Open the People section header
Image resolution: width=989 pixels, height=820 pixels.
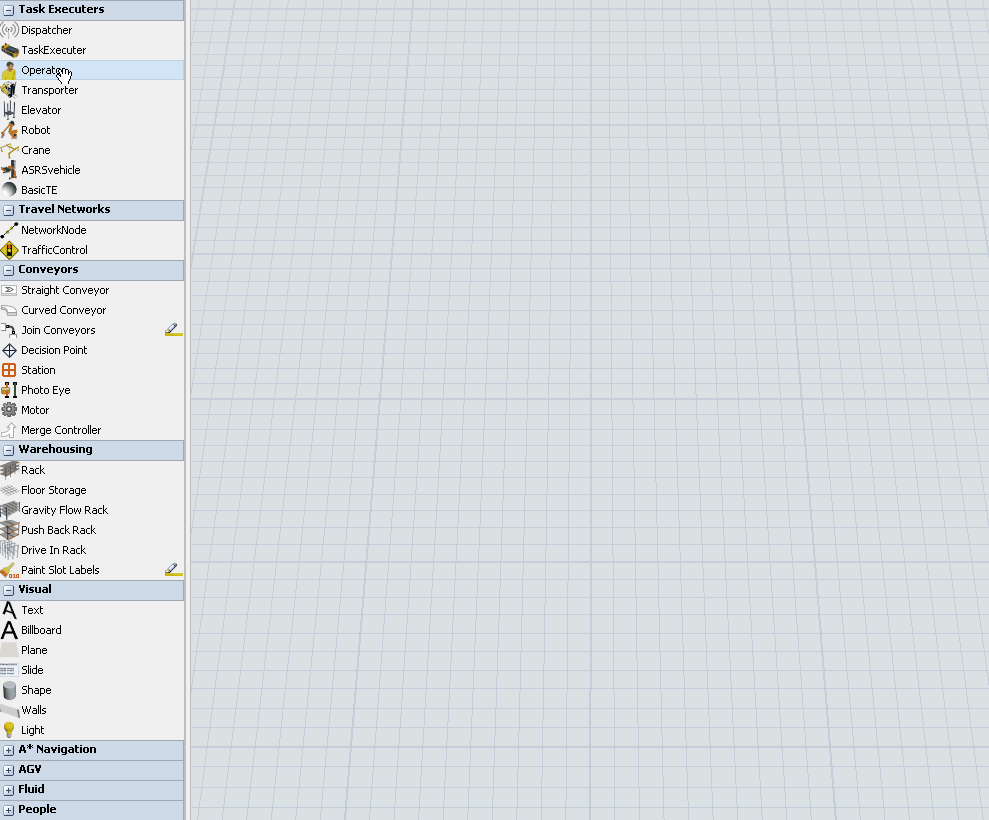coord(9,810)
